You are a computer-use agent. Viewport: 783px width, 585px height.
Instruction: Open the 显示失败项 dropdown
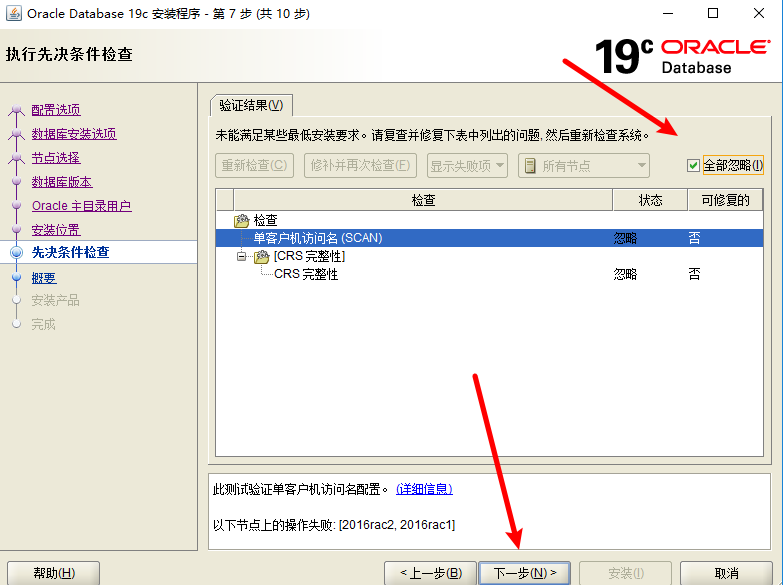coord(467,166)
